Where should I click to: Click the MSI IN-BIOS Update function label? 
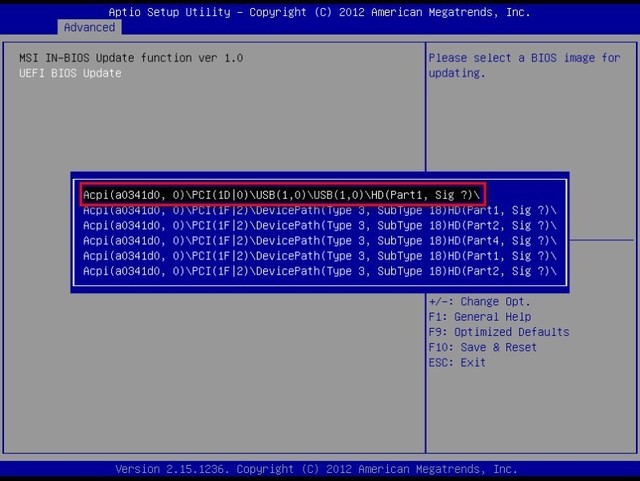pos(130,58)
